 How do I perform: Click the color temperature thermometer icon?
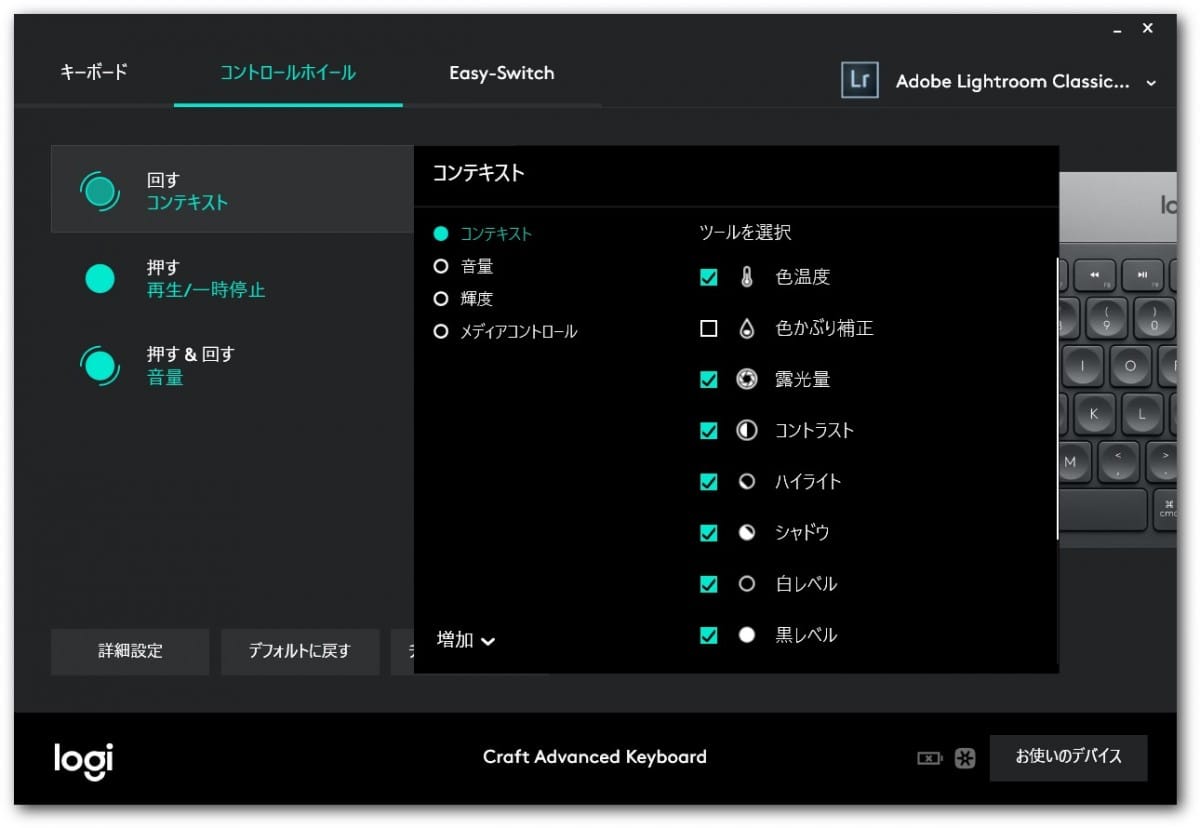coord(746,278)
